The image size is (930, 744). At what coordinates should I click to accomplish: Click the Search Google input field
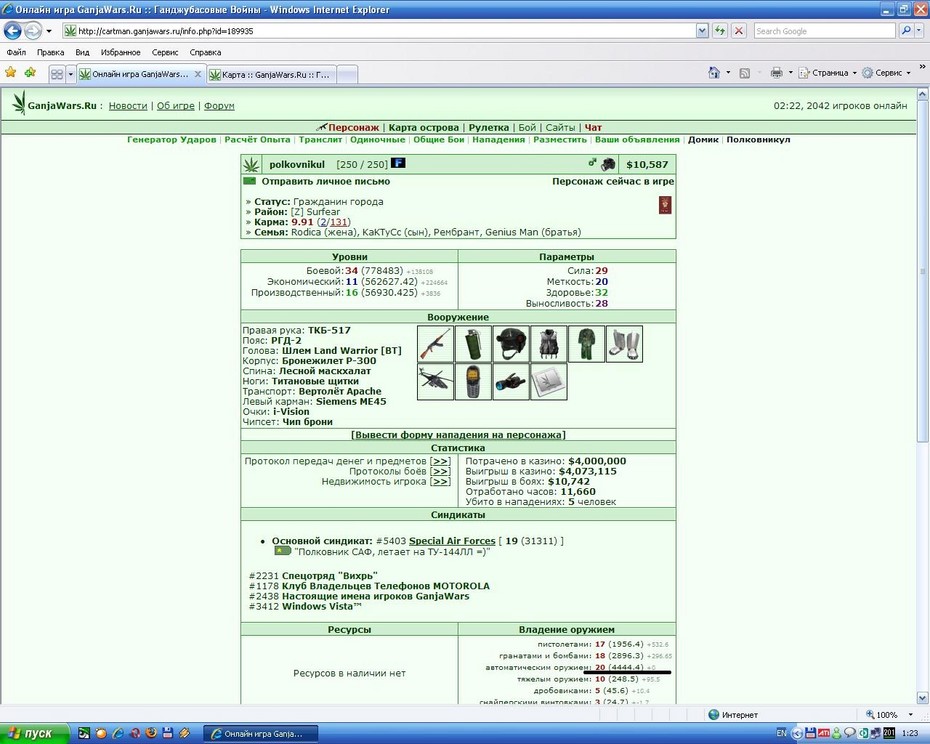point(824,31)
